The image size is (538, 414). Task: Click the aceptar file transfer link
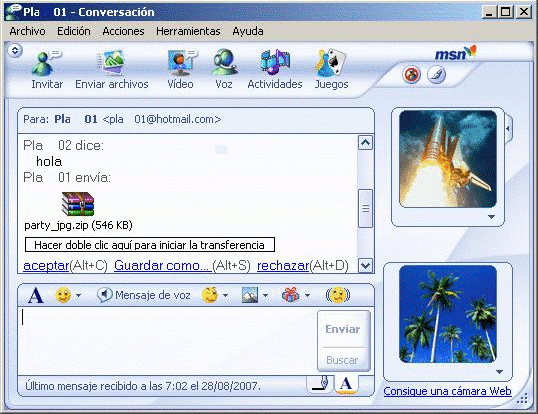(x=46, y=265)
